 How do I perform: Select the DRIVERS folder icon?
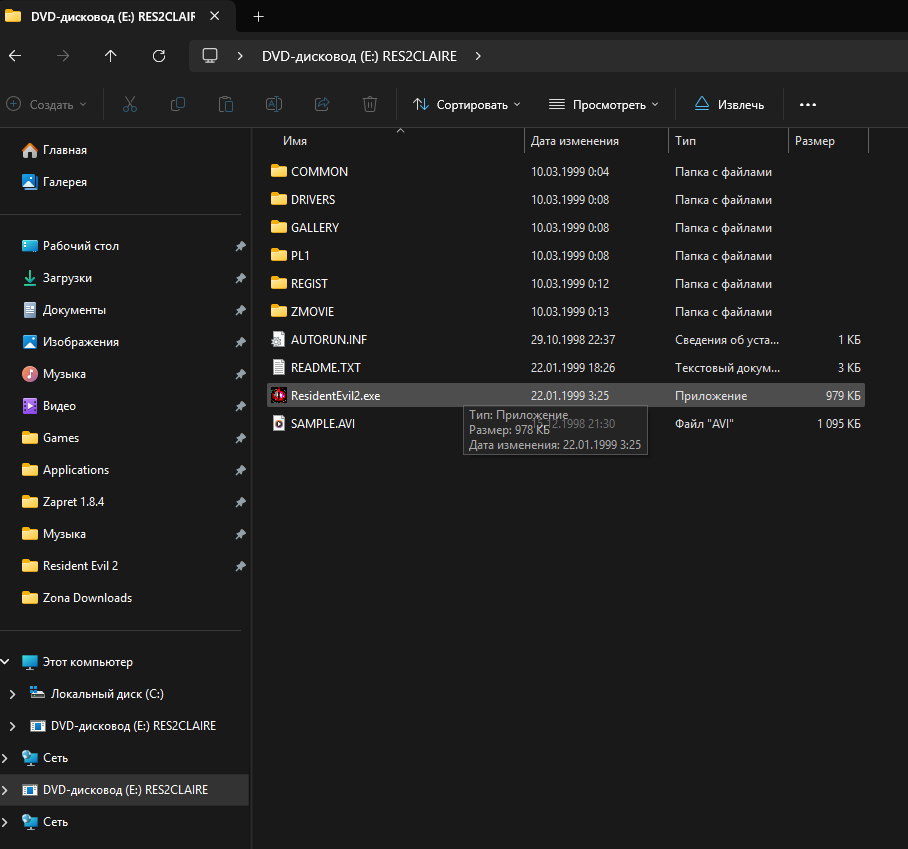tap(279, 199)
